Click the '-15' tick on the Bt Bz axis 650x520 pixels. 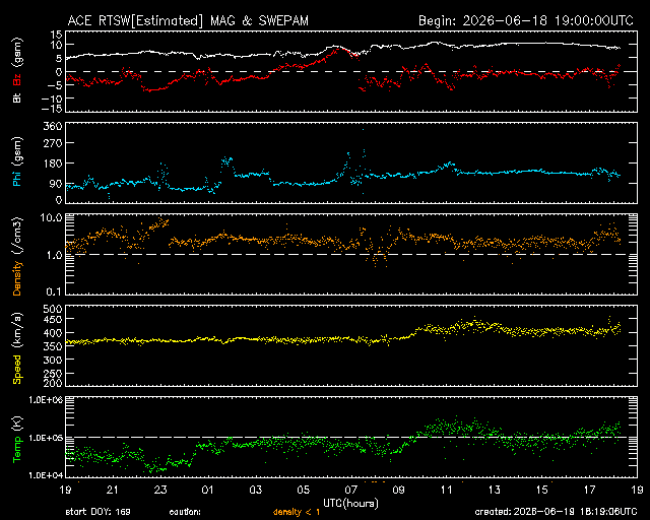click(x=53, y=109)
